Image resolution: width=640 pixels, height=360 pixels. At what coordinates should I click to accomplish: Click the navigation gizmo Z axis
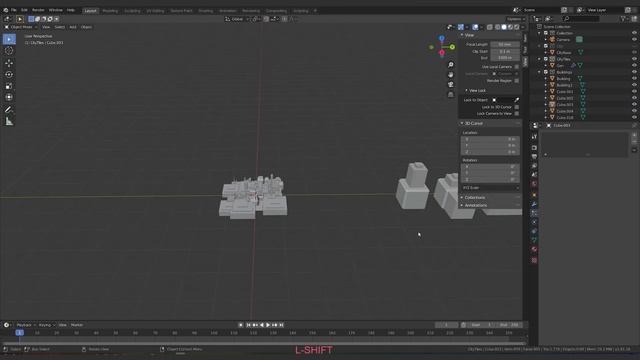click(x=442, y=38)
